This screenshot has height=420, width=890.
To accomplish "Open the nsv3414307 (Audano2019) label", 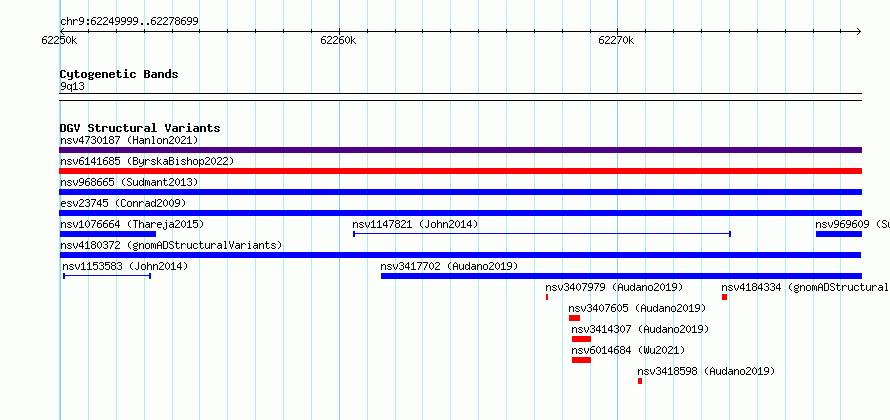I will [640, 329].
